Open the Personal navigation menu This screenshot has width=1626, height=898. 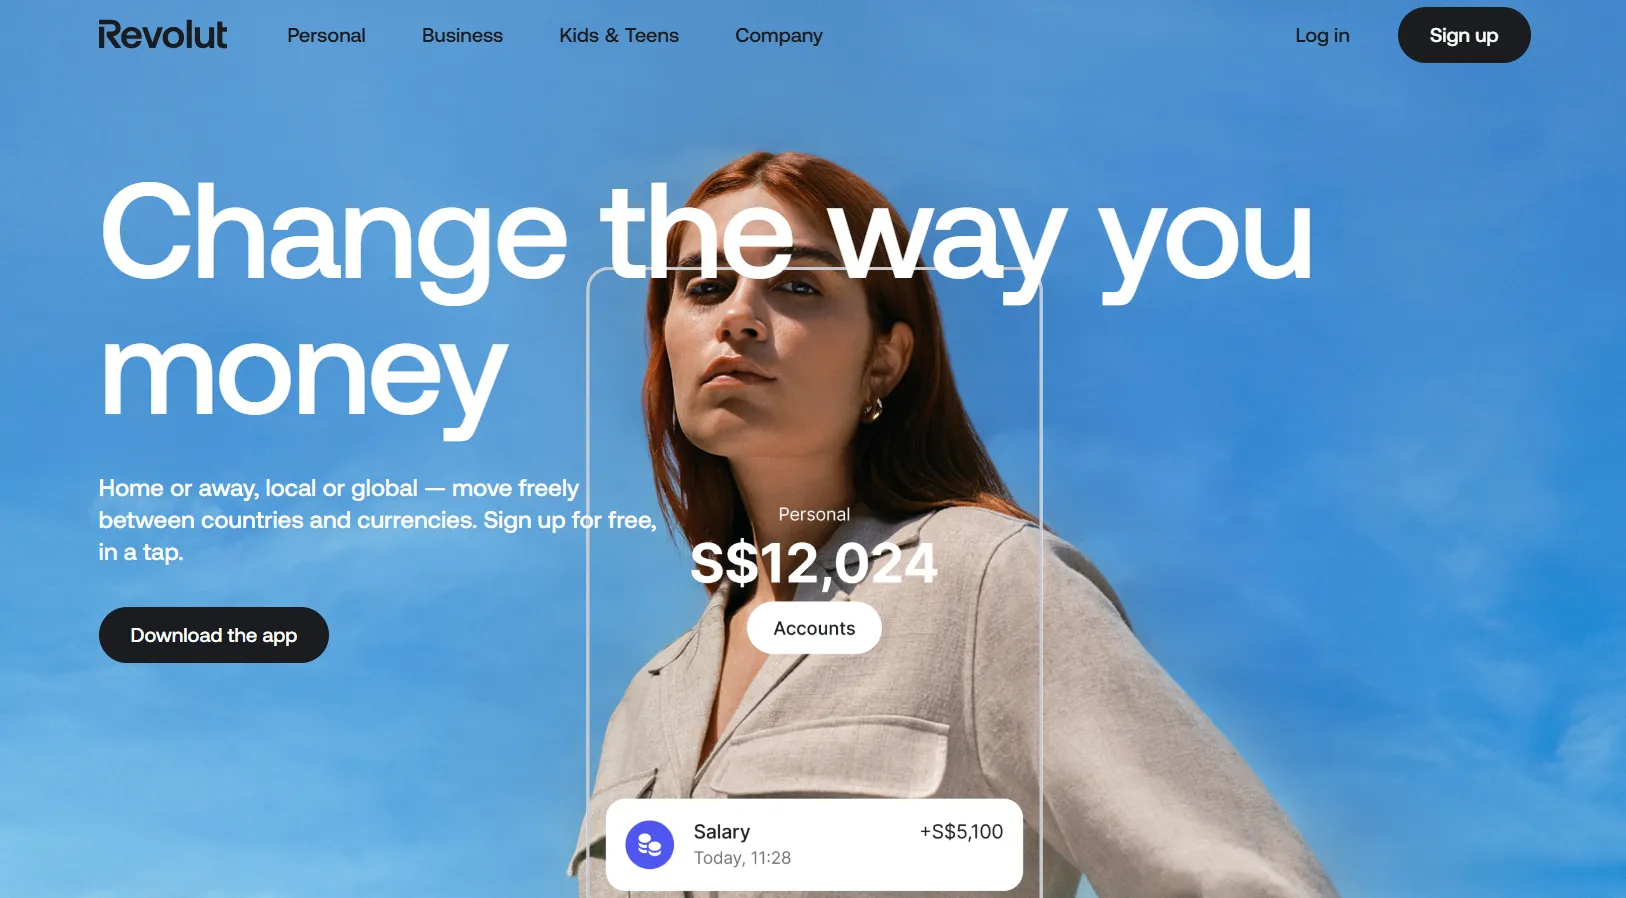click(x=326, y=35)
